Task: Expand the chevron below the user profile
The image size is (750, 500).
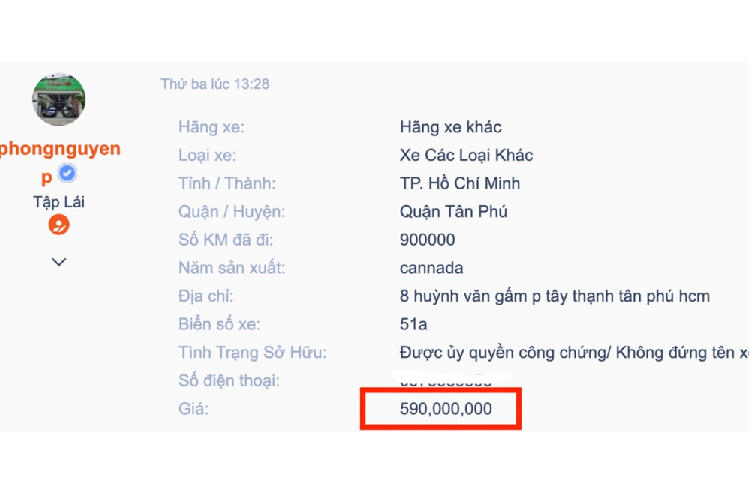Action: (59, 262)
